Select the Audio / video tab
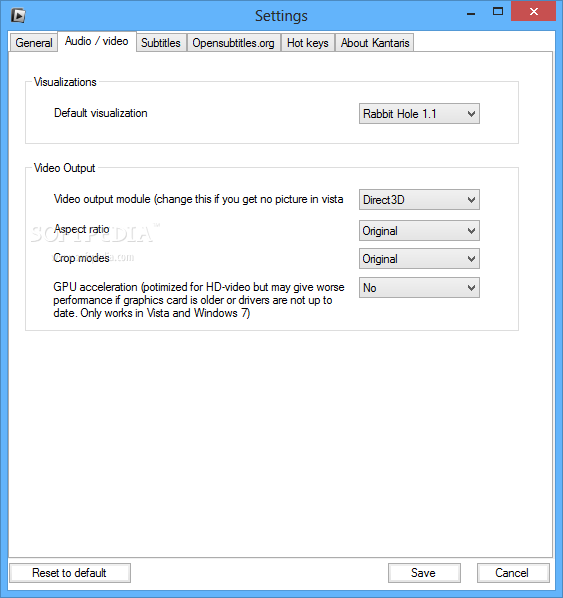 pos(97,41)
